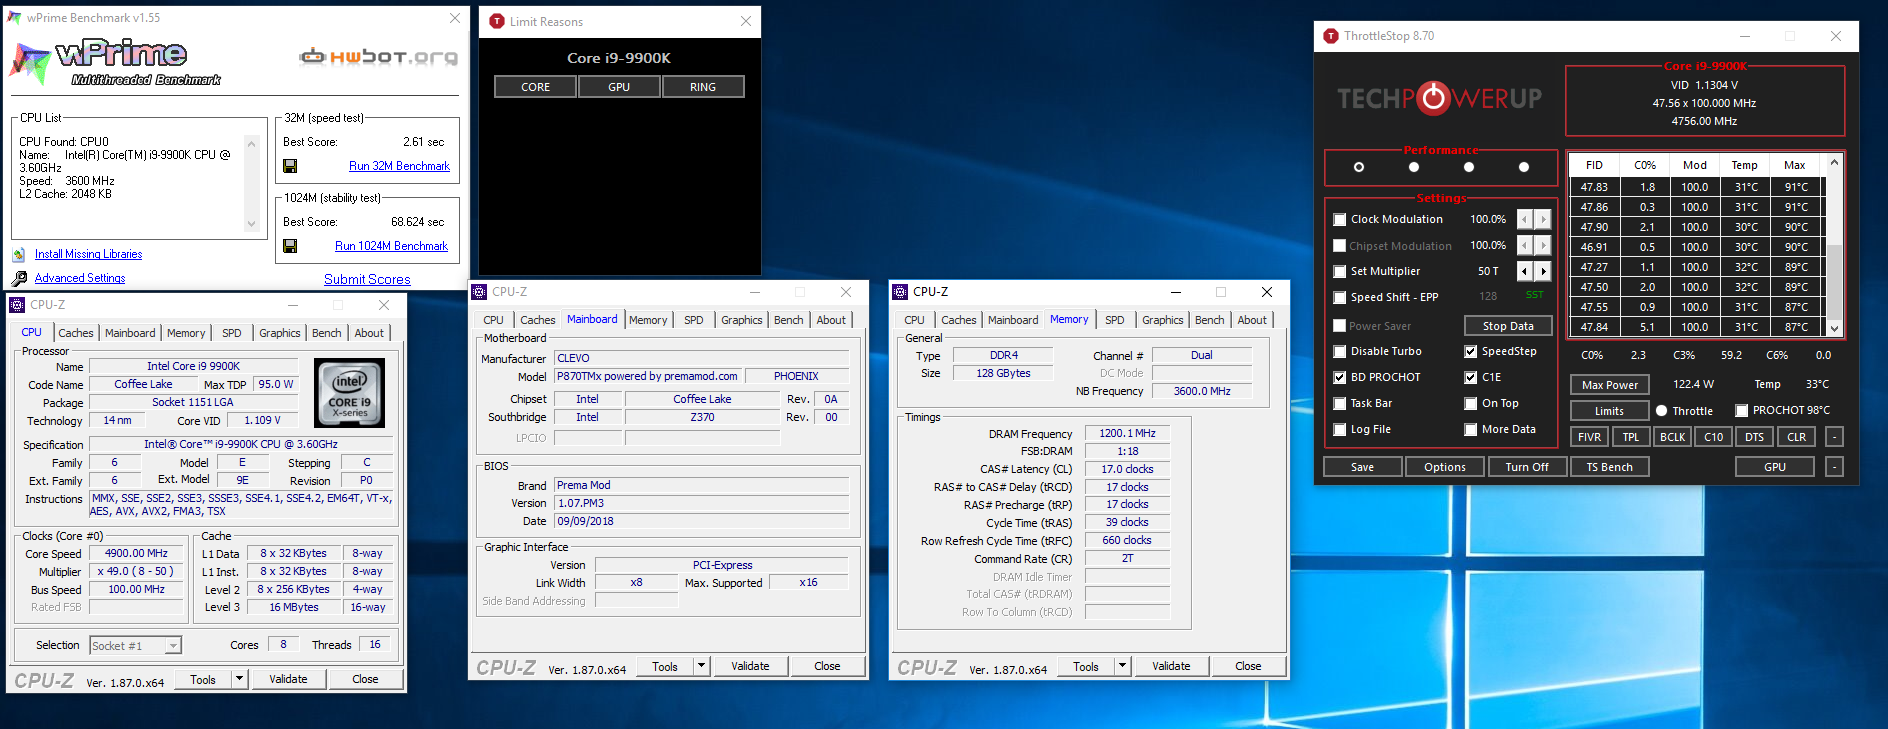Open the Socket #1 selection dropdown
Image resolution: width=1888 pixels, height=729 pixels.
[173, 646]
